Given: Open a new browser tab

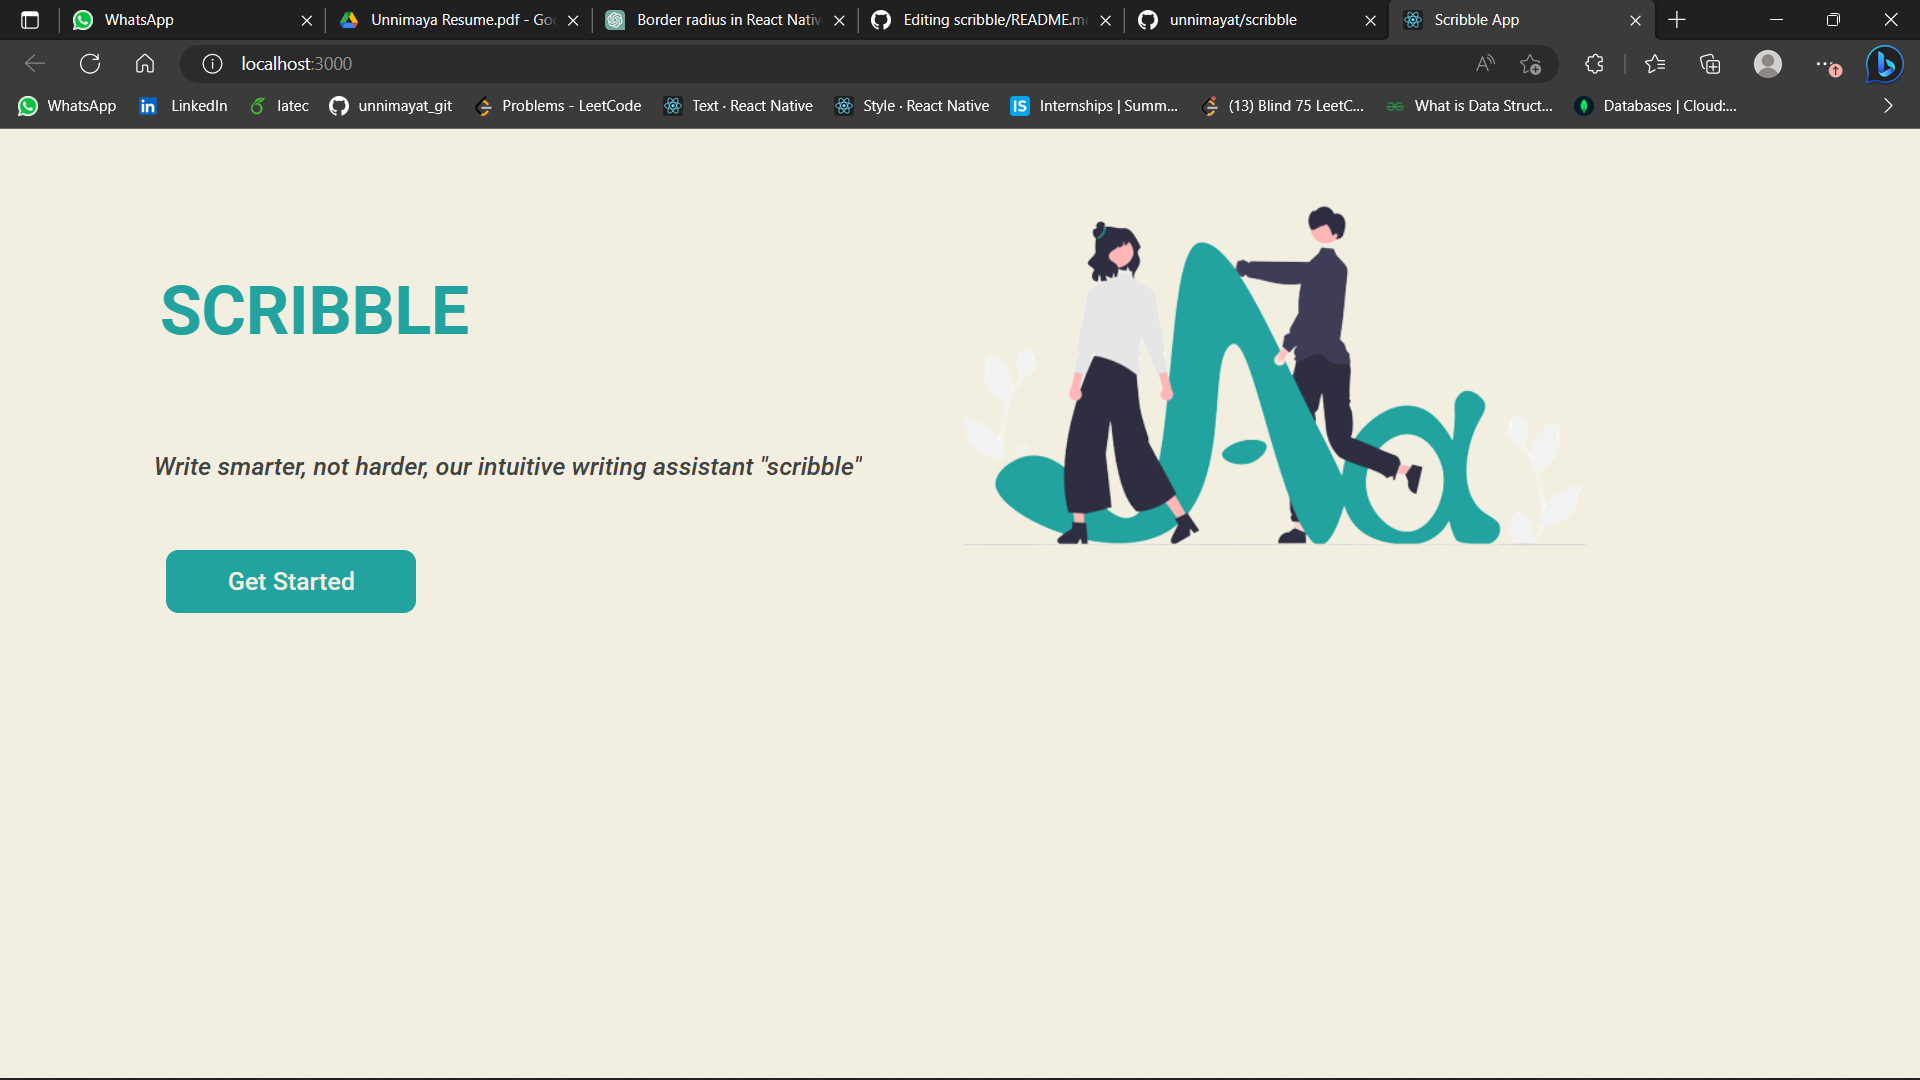Looking at the screenshot, I should click(1676, 19).
